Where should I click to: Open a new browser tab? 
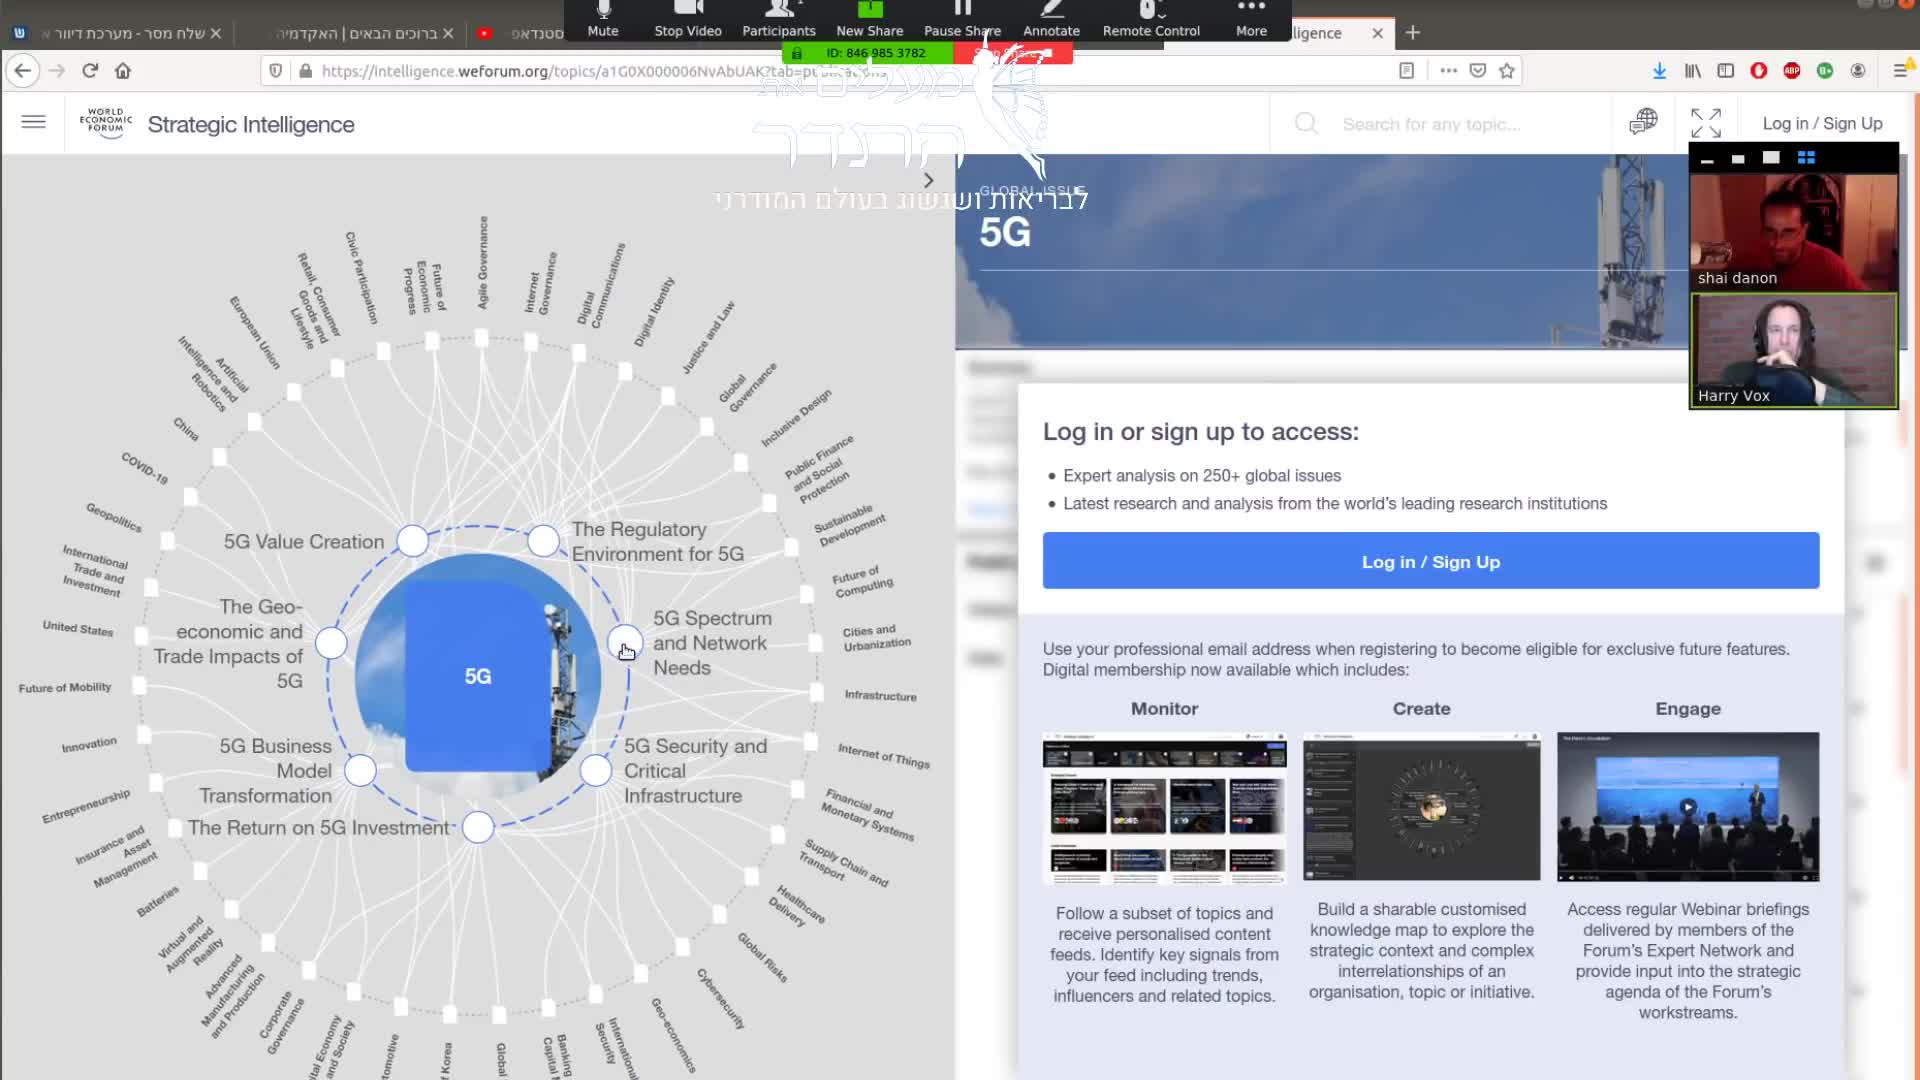pyautogui.click(x=1412, y=33)
